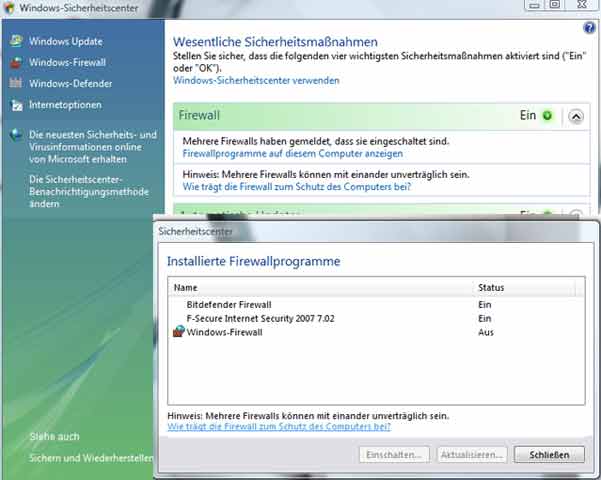This screenshot has height=480, width=601.
Task: Click the Internetoptionen icon
Action: click(x=17, y=105)
